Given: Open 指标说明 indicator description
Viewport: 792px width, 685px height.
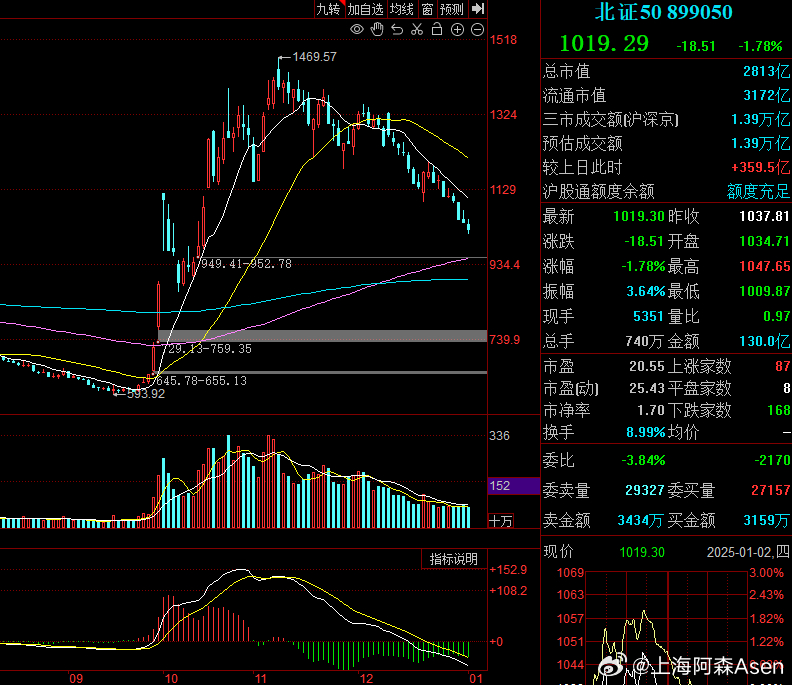Looking at the screenshot, I should [454, 559].
